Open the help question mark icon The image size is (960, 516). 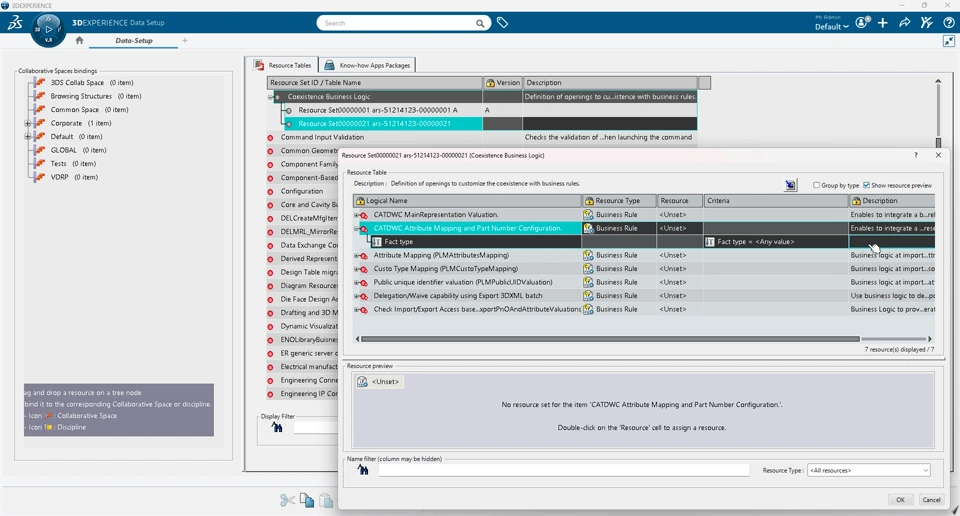[948, 23]
